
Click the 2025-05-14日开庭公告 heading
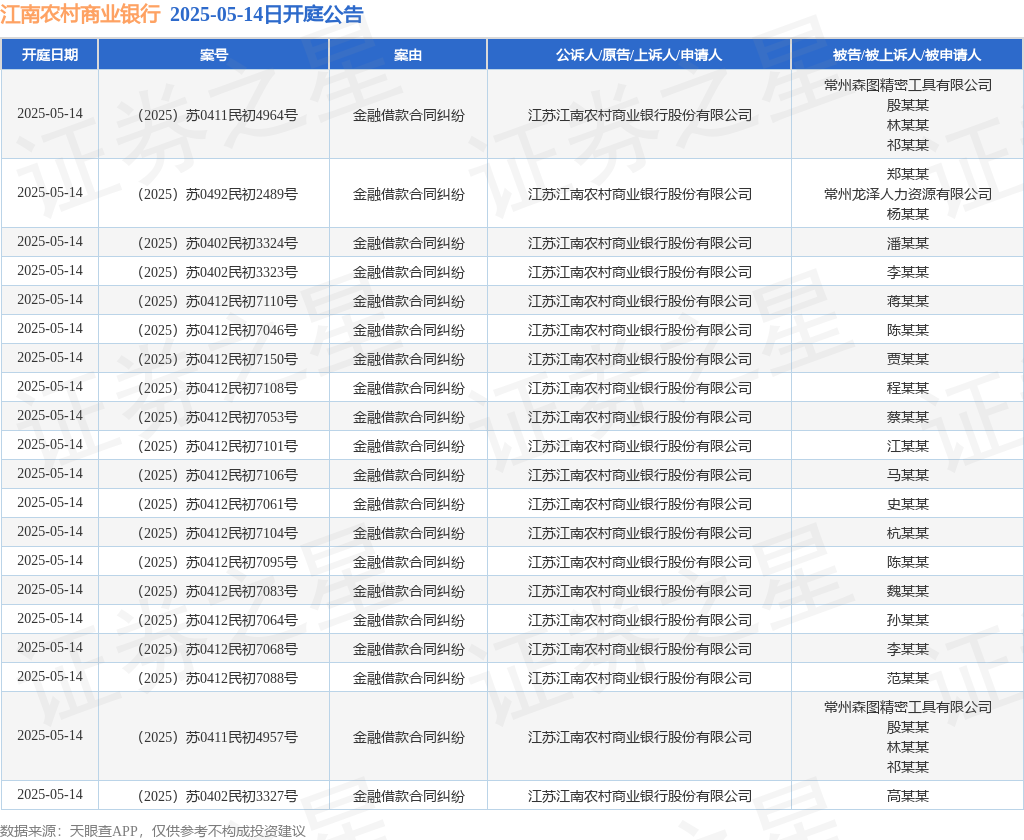(x=266, y=14)
